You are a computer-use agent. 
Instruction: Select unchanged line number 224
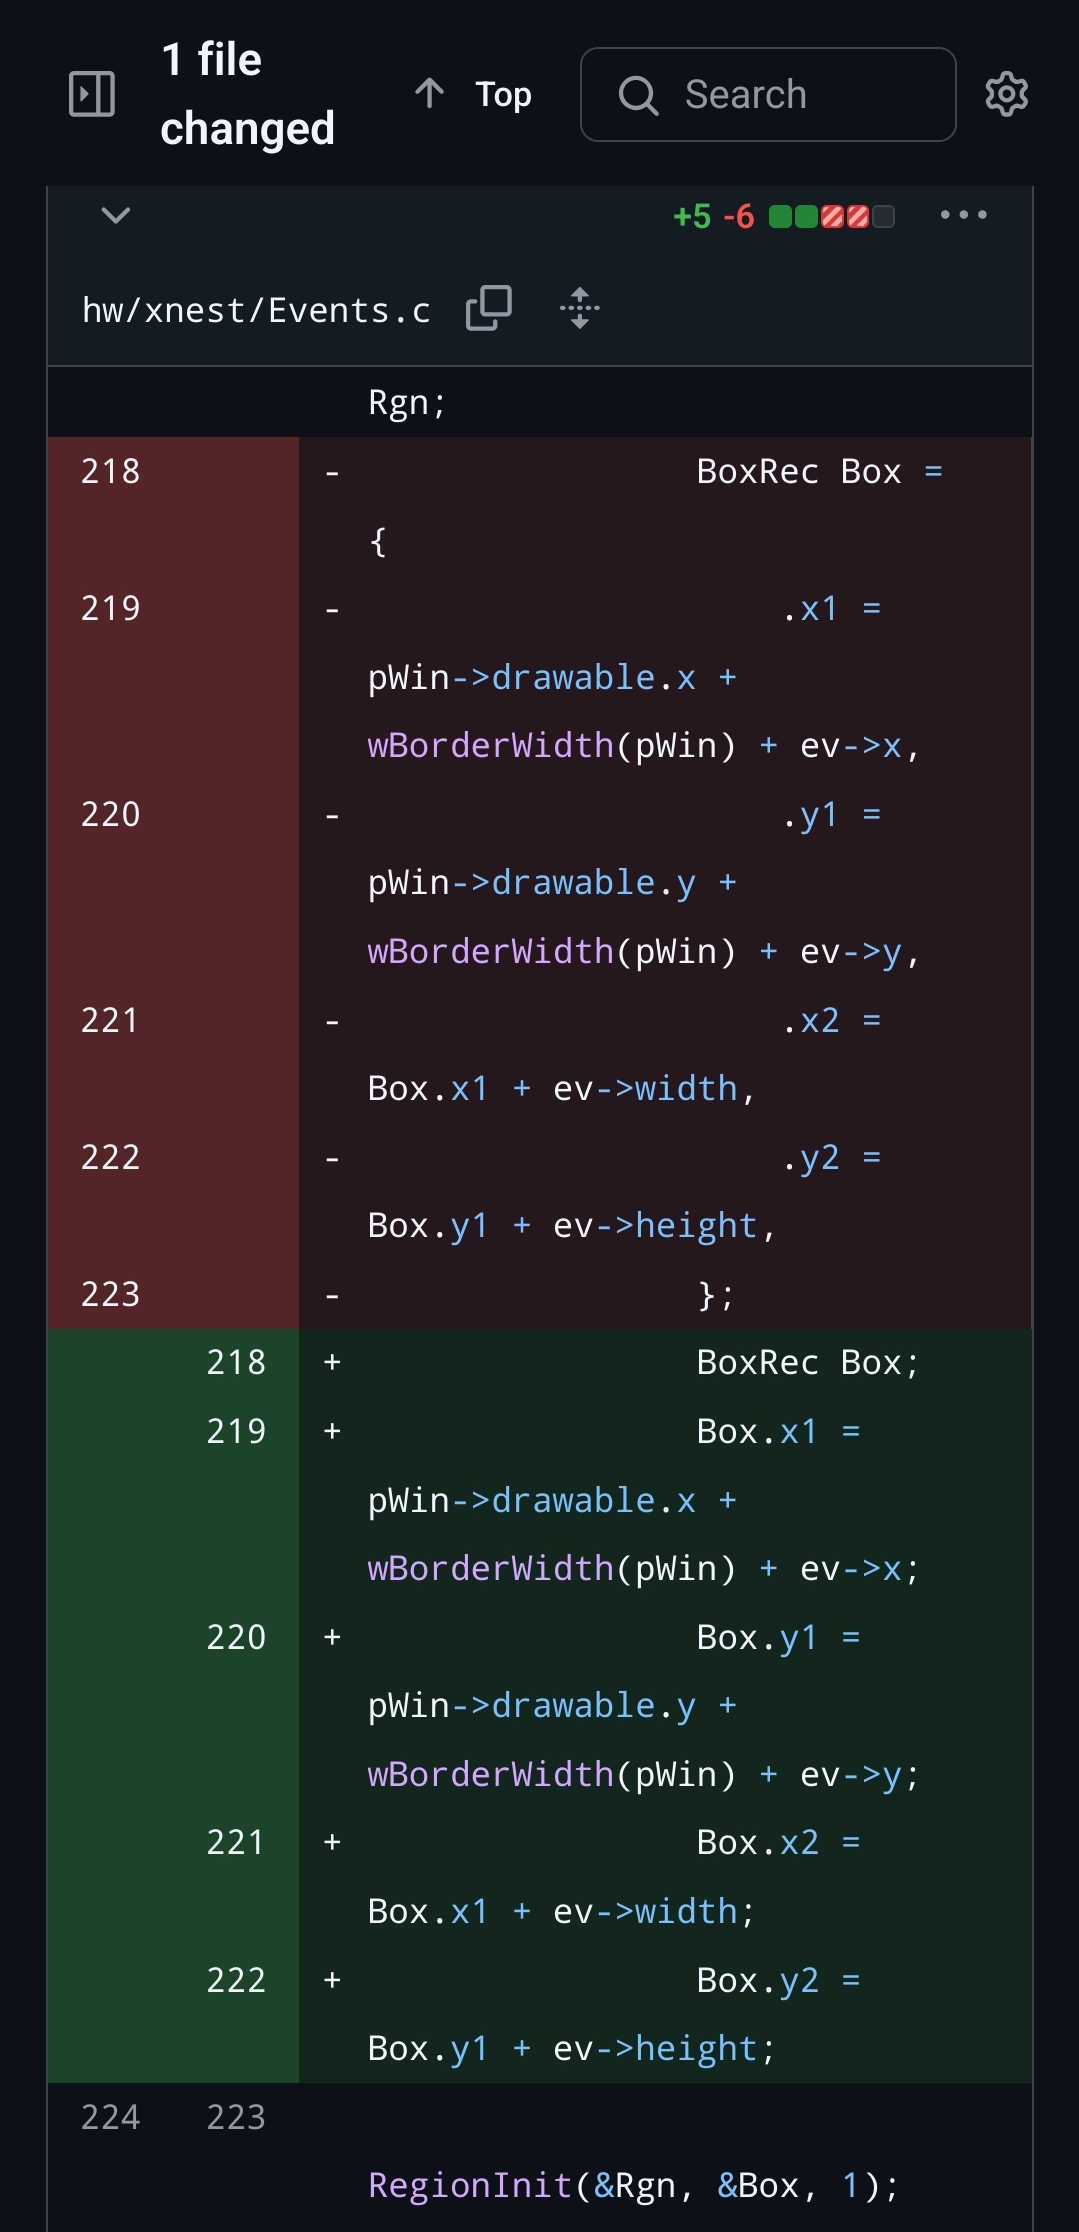click(x=110, y=2117)
